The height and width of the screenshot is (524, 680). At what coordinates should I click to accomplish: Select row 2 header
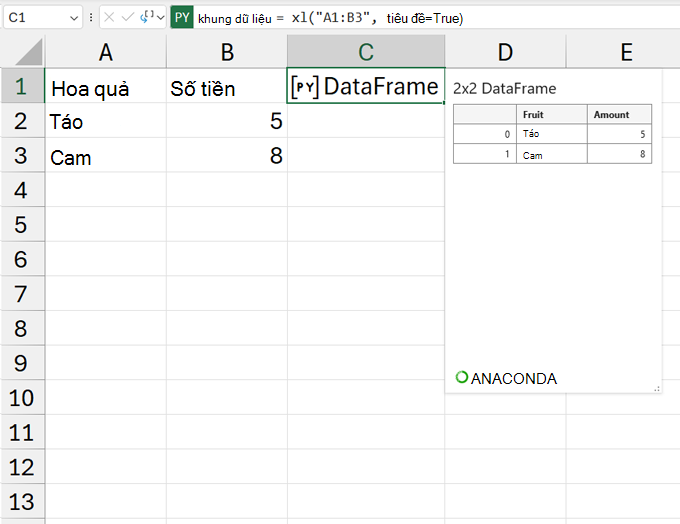22,121
